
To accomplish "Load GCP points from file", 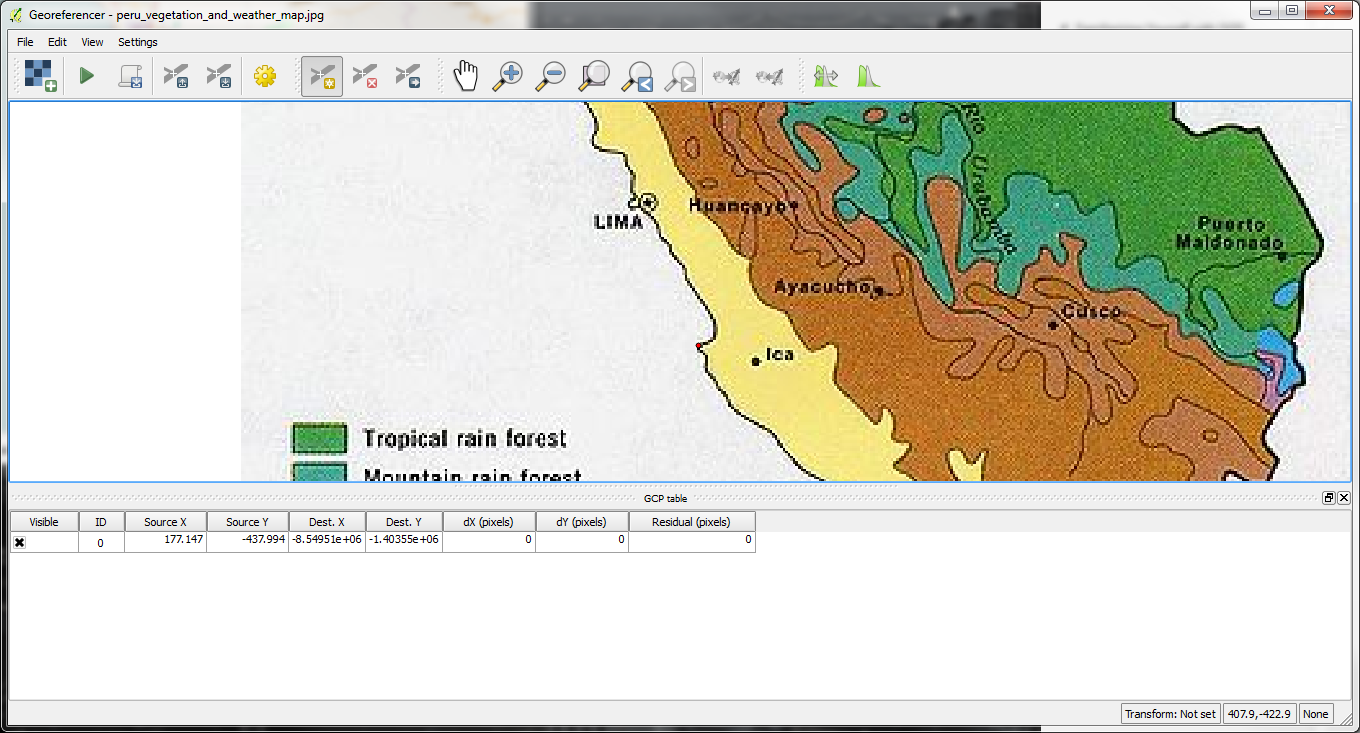I will click(176, 76).
